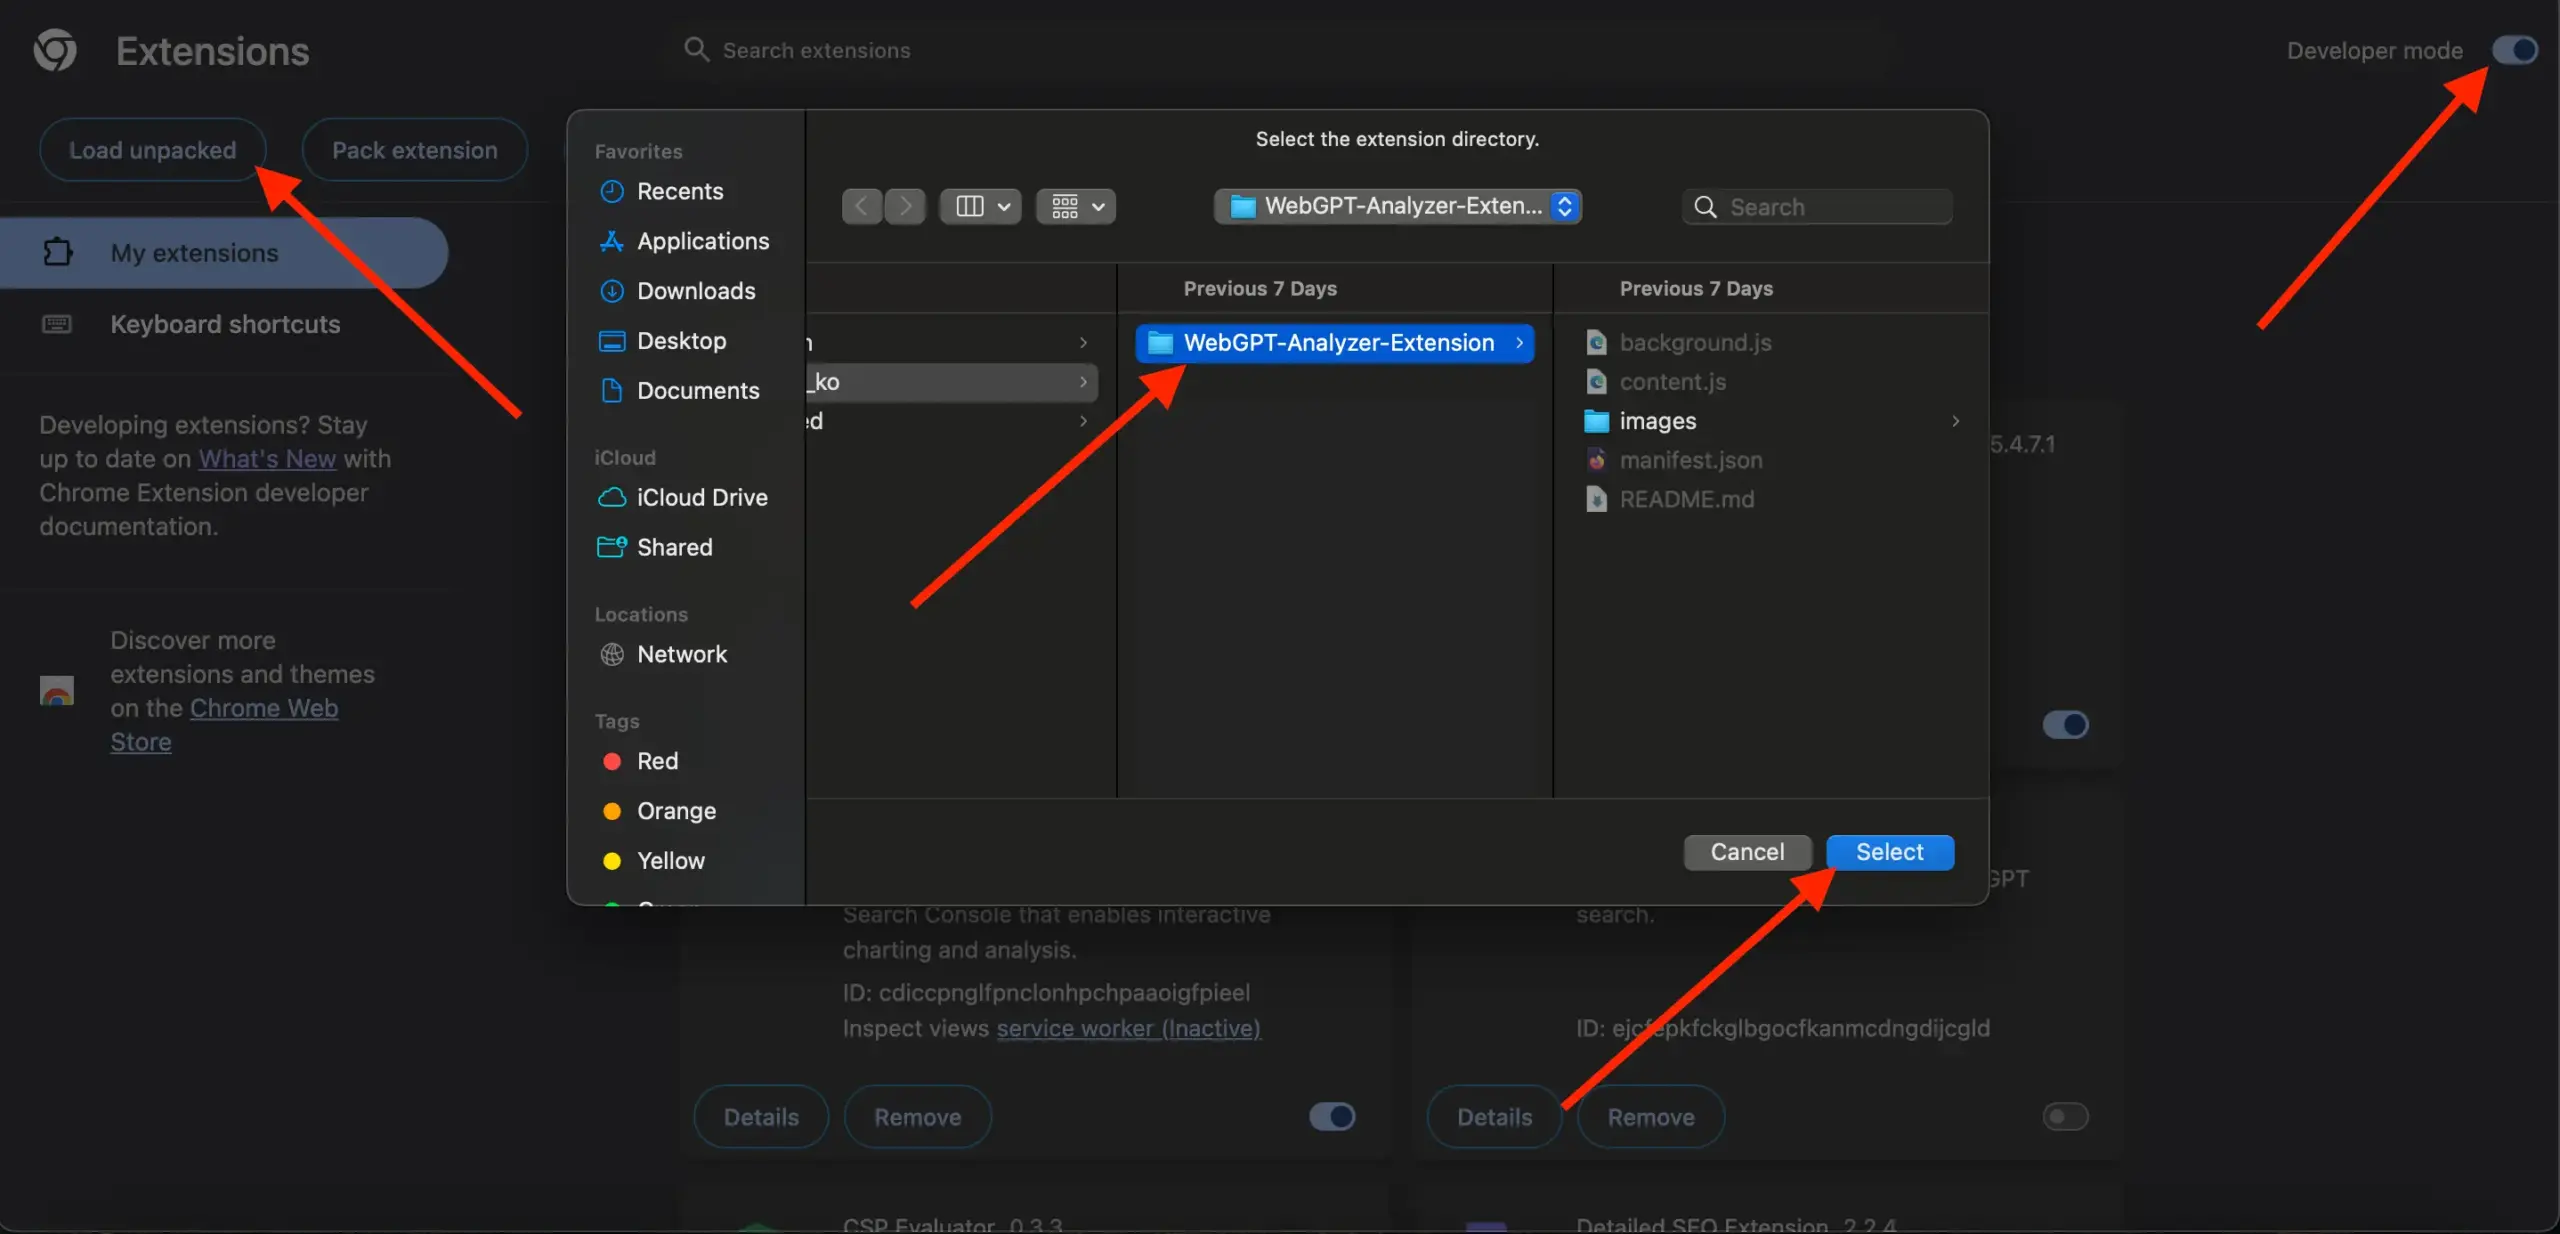Click the background.js file
This screenshot has width=2560, height=1234.
1695,343
